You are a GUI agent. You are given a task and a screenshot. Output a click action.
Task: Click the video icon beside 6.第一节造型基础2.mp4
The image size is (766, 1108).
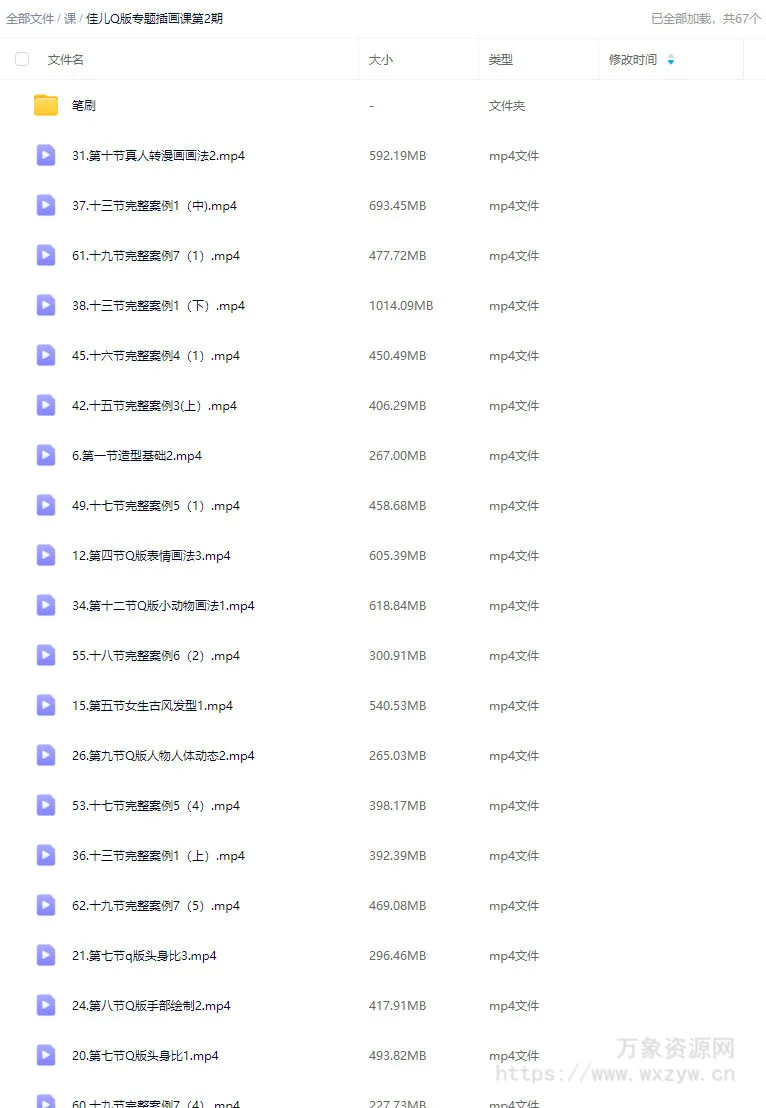click(46, 456)
